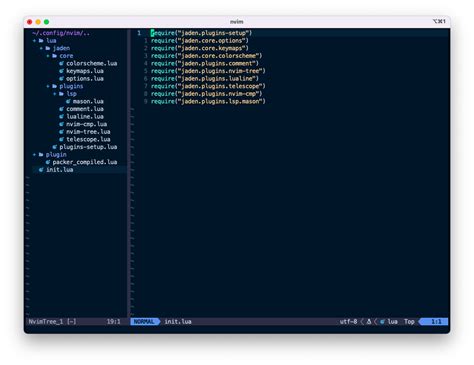Open packer_compiled.lua from the tree

tap(85, 162)
